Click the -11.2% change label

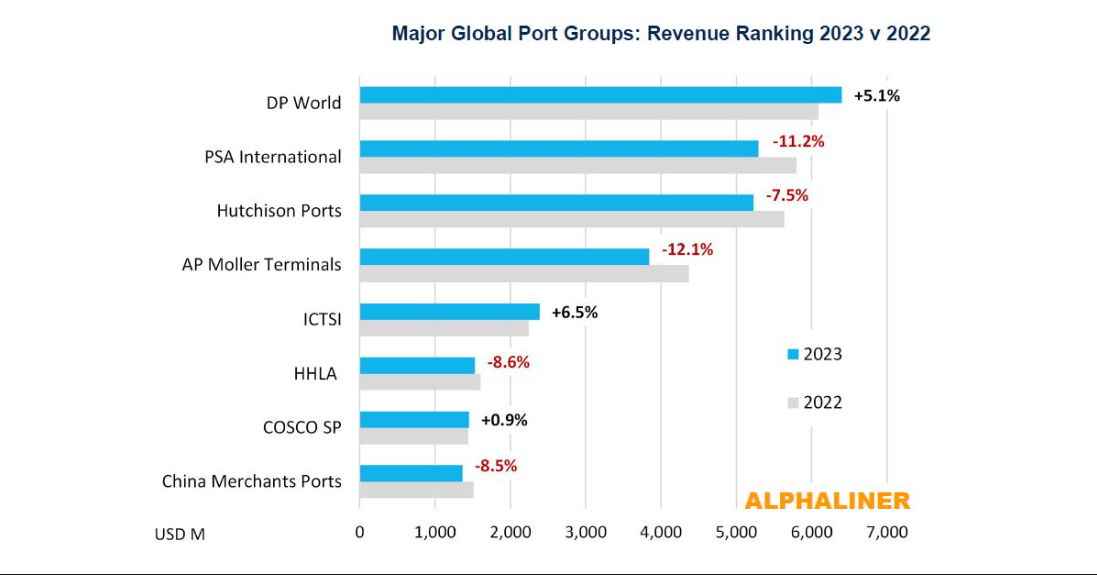pyautogui.click(x=798, y=141)
